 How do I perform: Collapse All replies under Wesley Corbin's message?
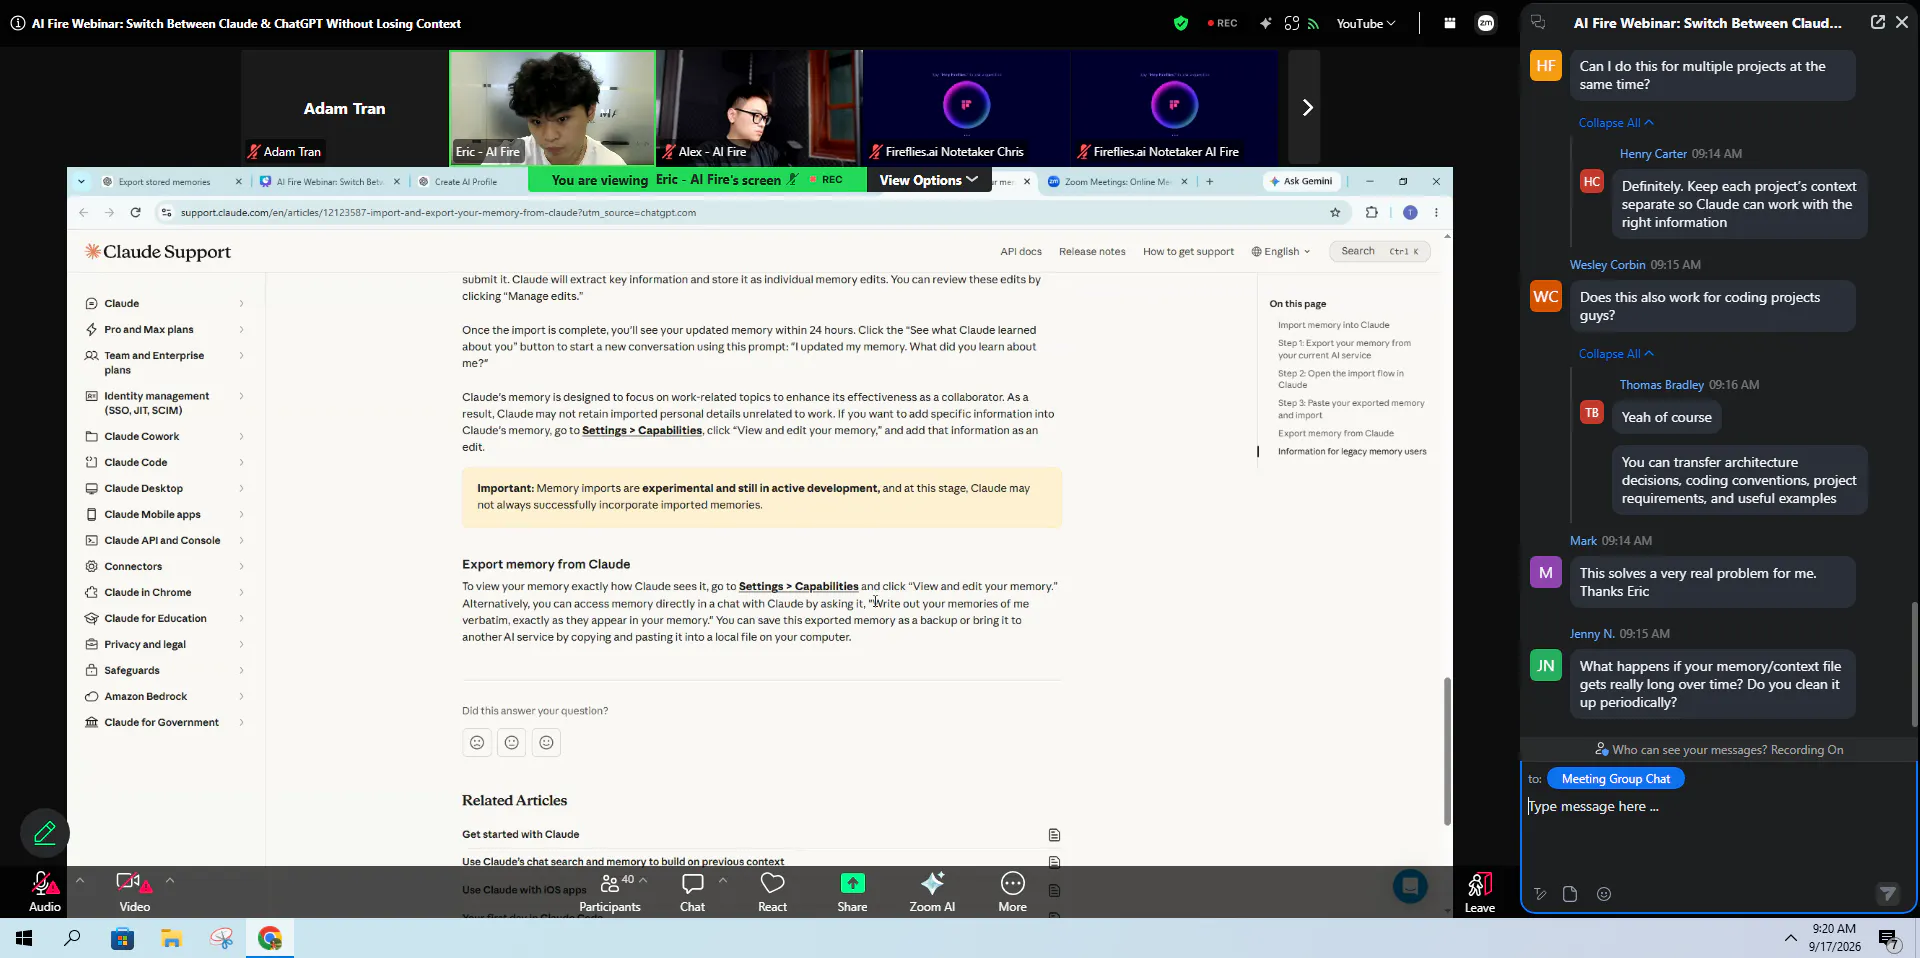pos(1616,354)
